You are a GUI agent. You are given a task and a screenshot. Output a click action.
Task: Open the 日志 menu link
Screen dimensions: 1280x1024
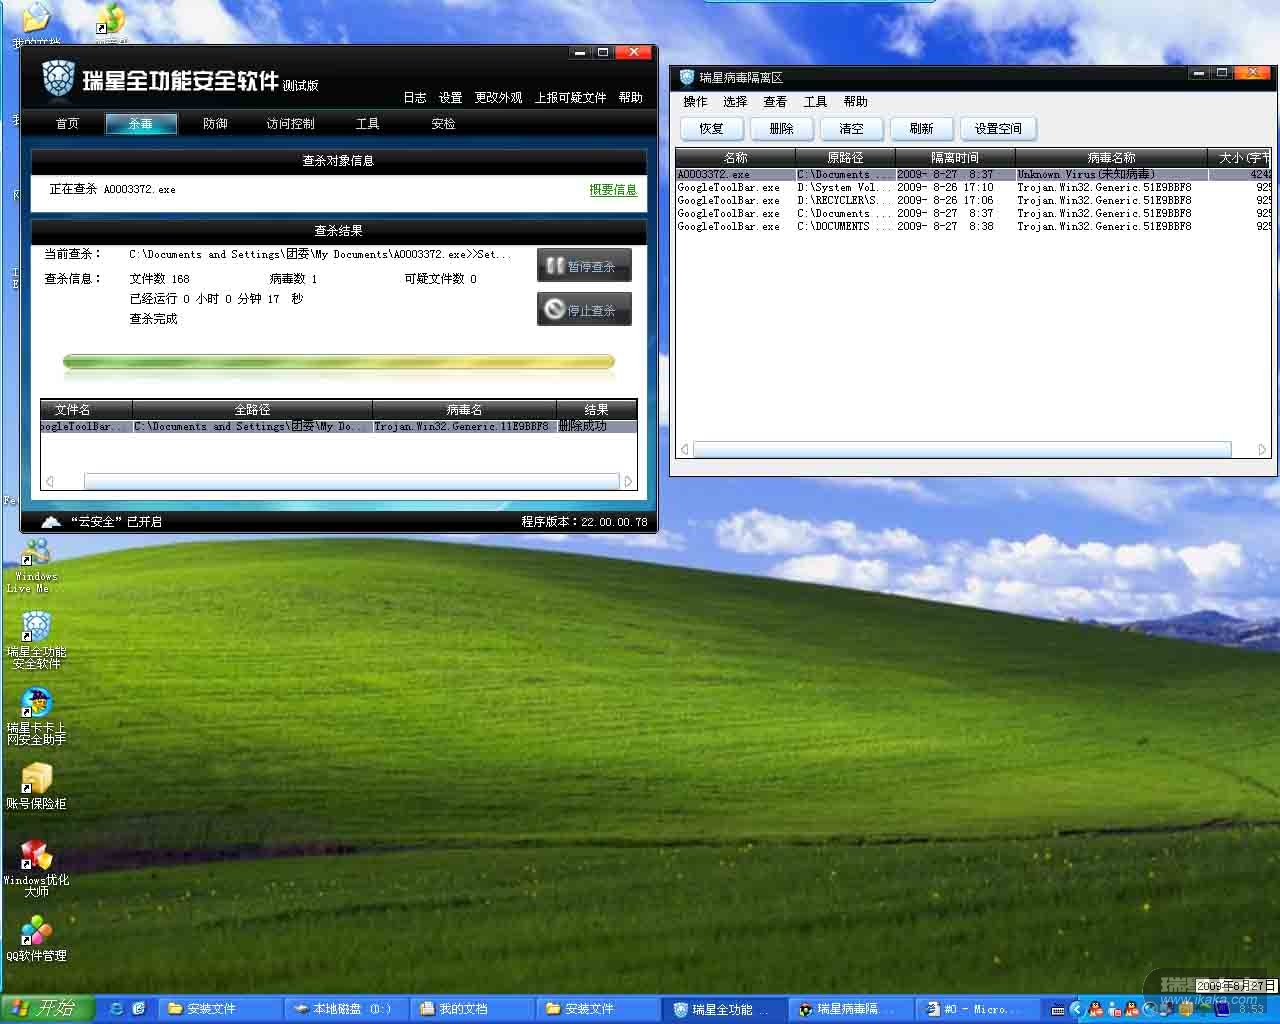click(x=415, y=98)
